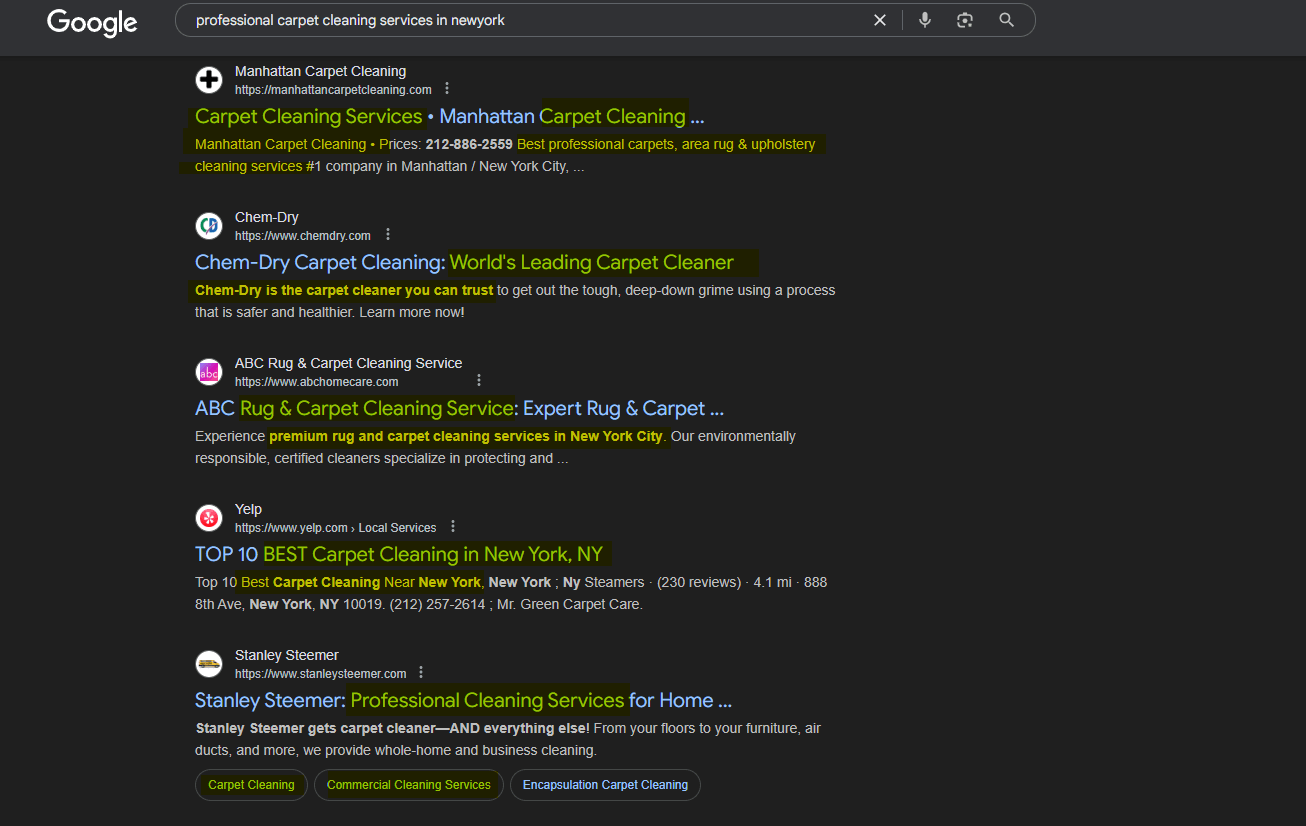
Task: Click the Manhattan Carpet Cleaning site name
Action: point(320,71)
